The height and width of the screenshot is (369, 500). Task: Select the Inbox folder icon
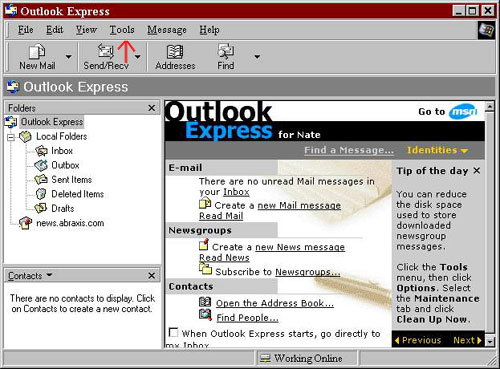pos(42,151)
